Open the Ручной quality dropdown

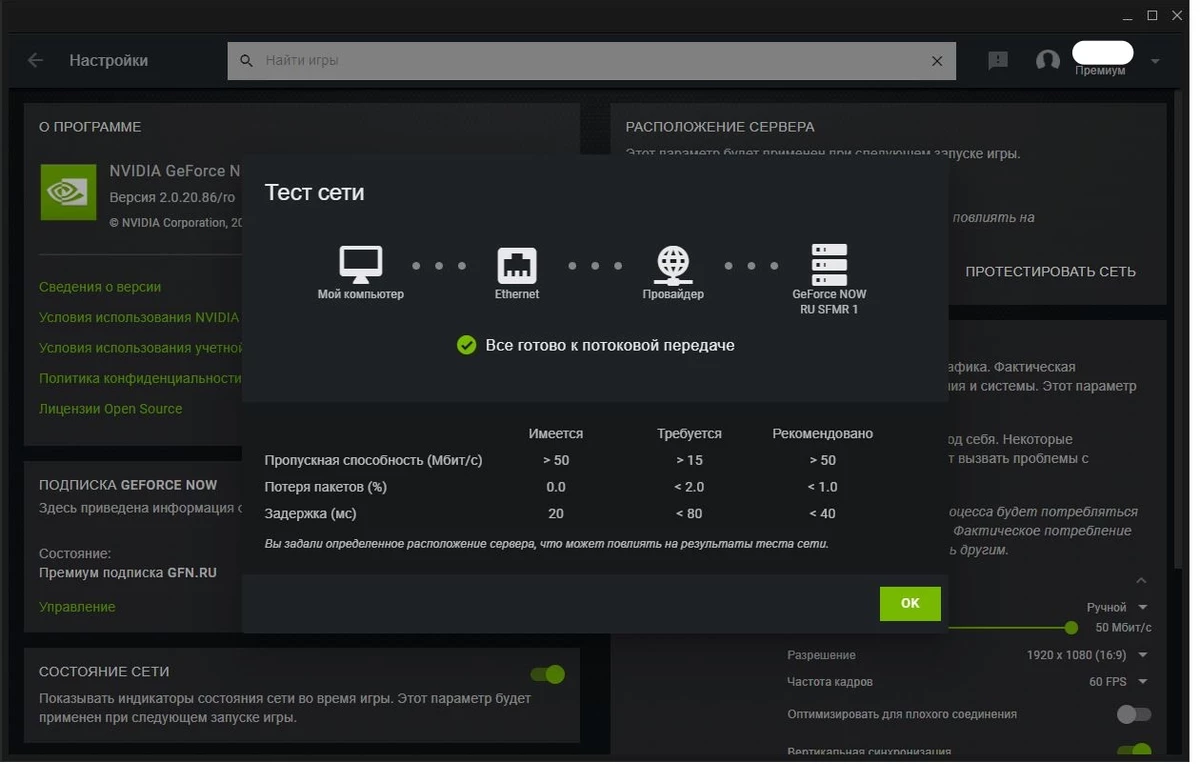coord(1117,607)
